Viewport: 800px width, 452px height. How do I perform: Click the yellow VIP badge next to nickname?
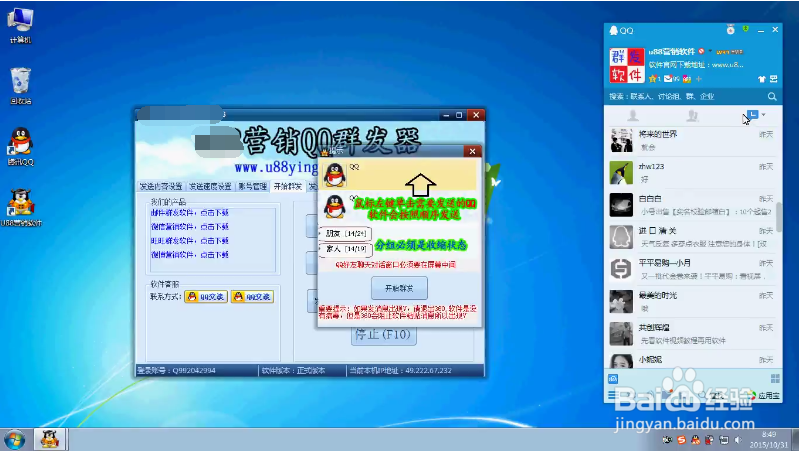(730, 52)
